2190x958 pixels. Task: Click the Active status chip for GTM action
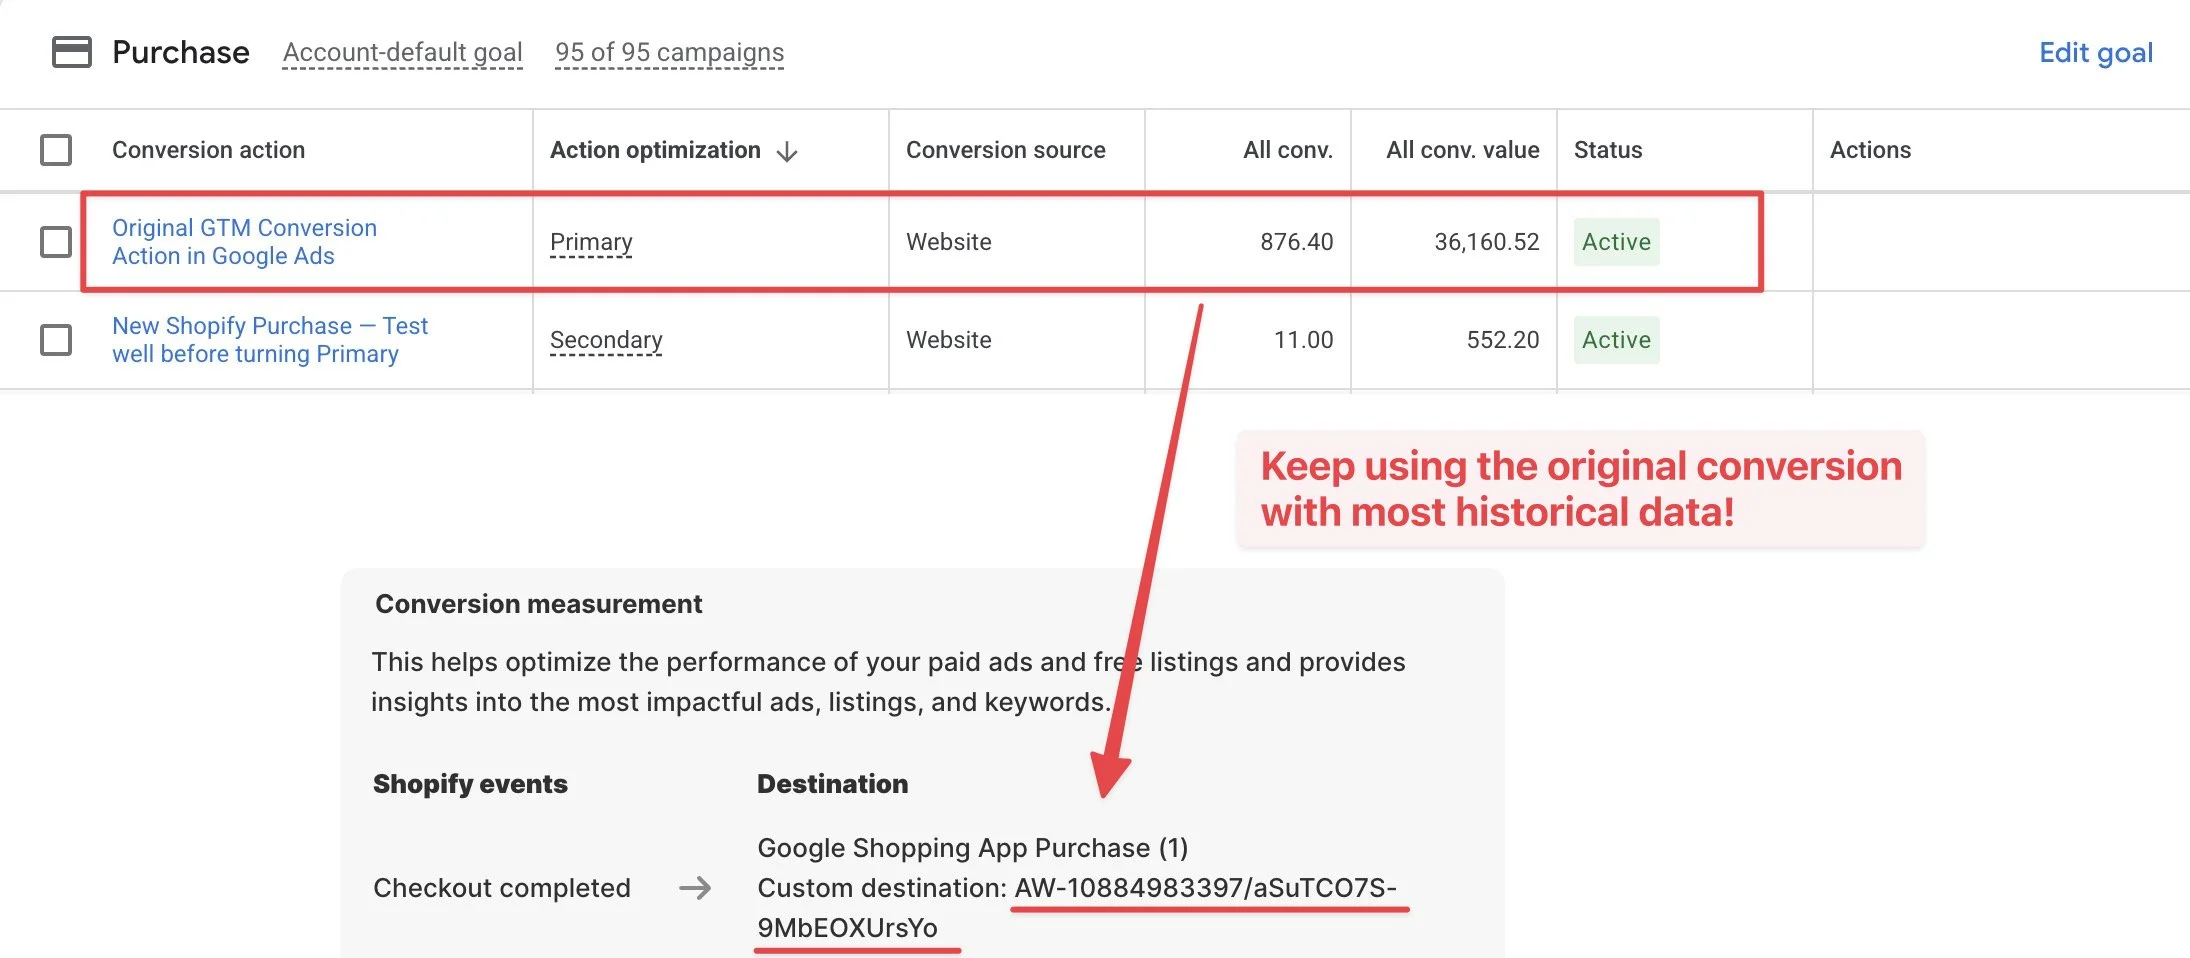[1616, 241]
